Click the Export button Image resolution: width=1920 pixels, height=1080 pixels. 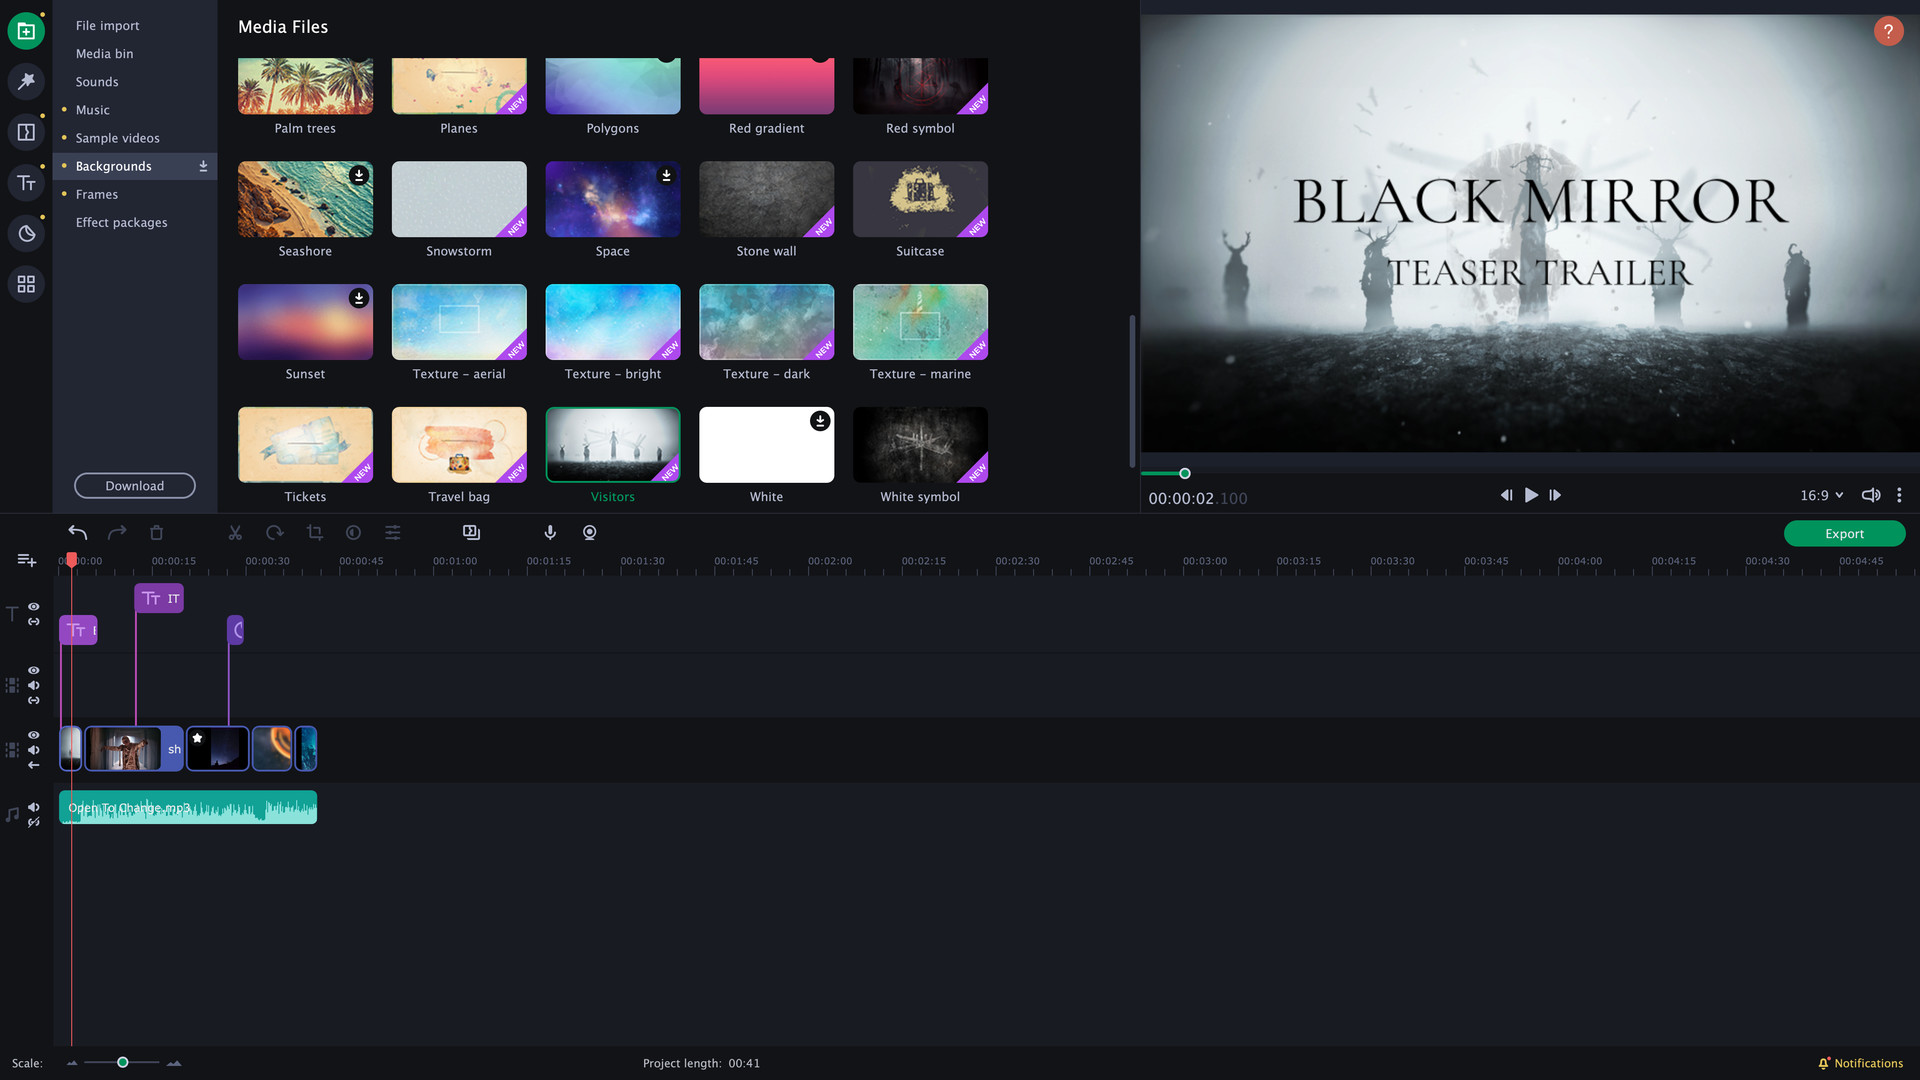click(x=1843, y=533)
